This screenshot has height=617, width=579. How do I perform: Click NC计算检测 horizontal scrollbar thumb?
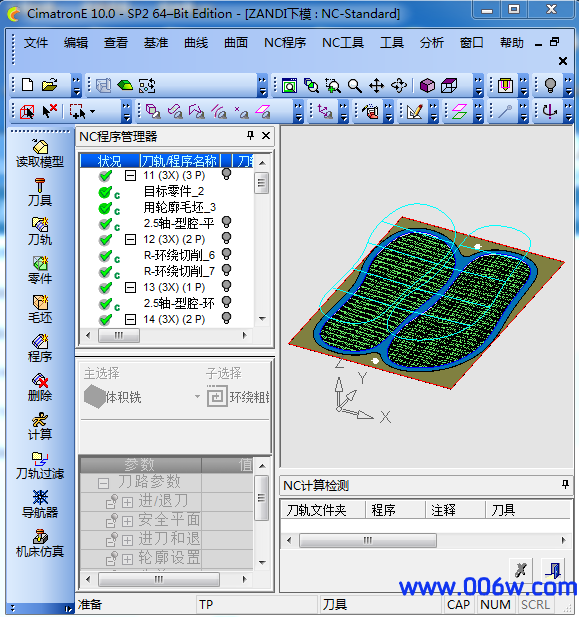368,540
